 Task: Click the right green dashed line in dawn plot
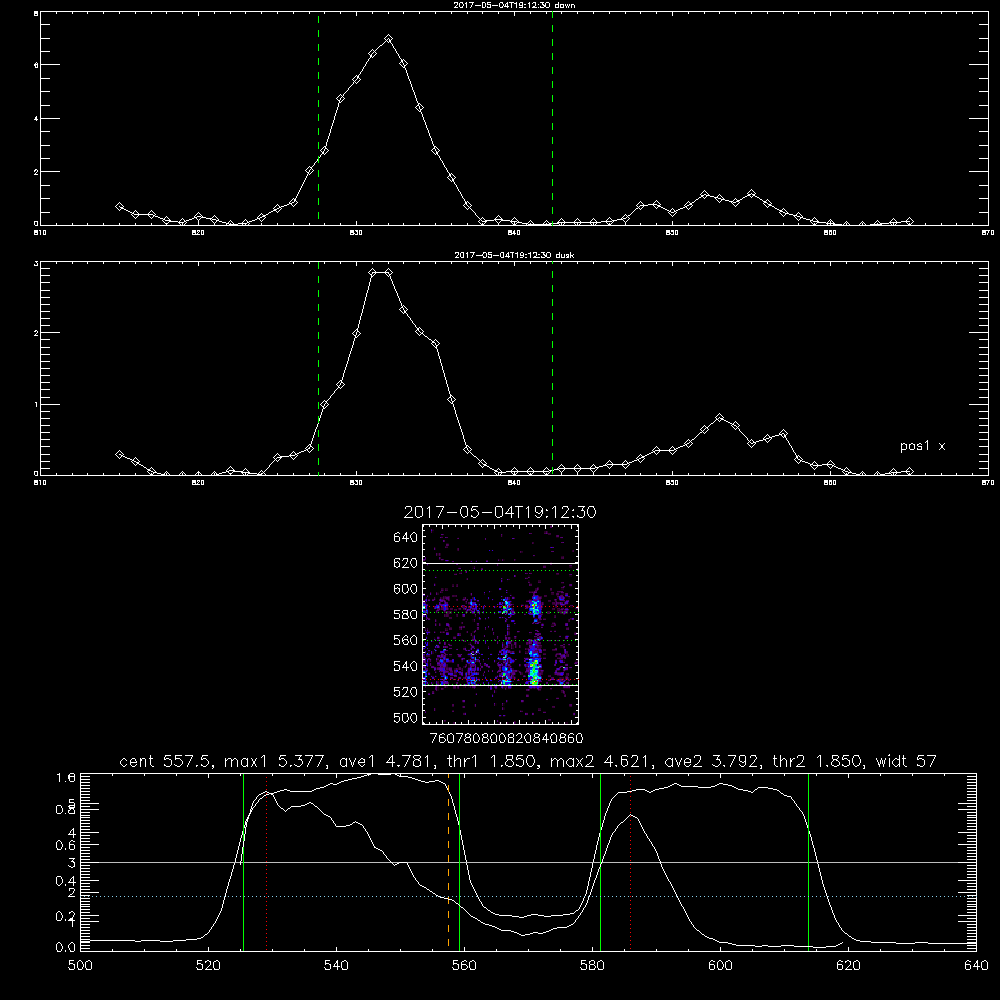[x=552, y=119]
